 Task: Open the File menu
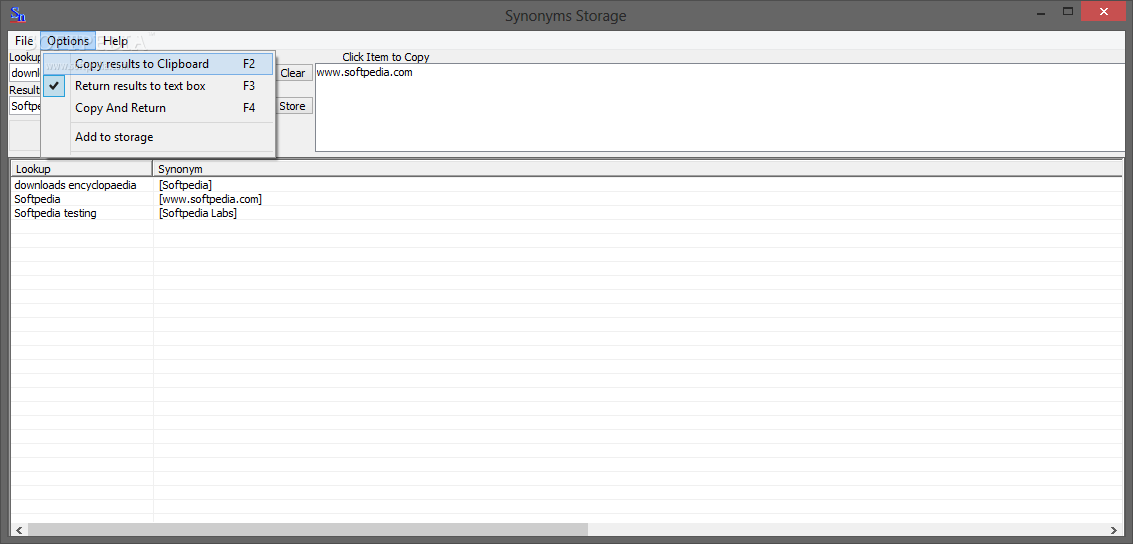pyautogui.click(x=24, y=40)
